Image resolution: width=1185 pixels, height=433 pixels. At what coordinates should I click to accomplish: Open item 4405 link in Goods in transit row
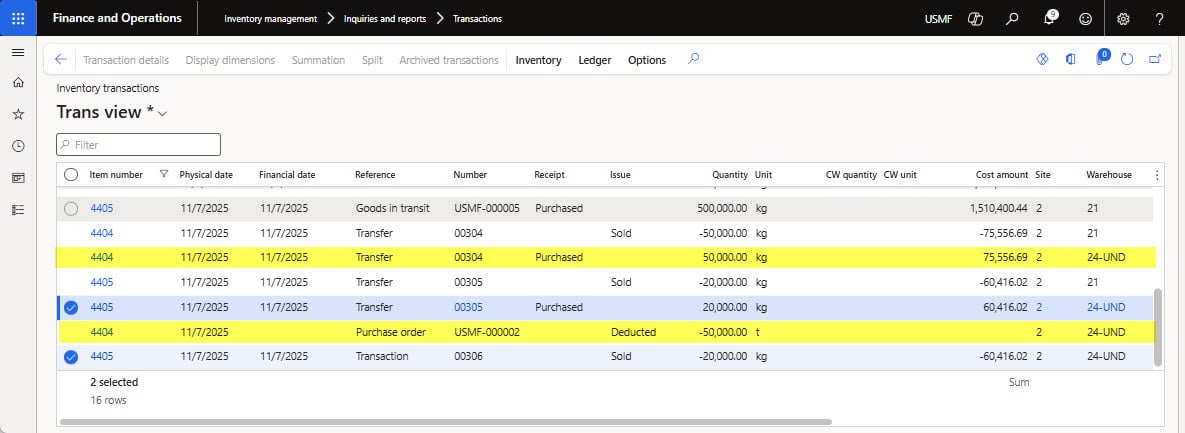[x=101, y=208]
